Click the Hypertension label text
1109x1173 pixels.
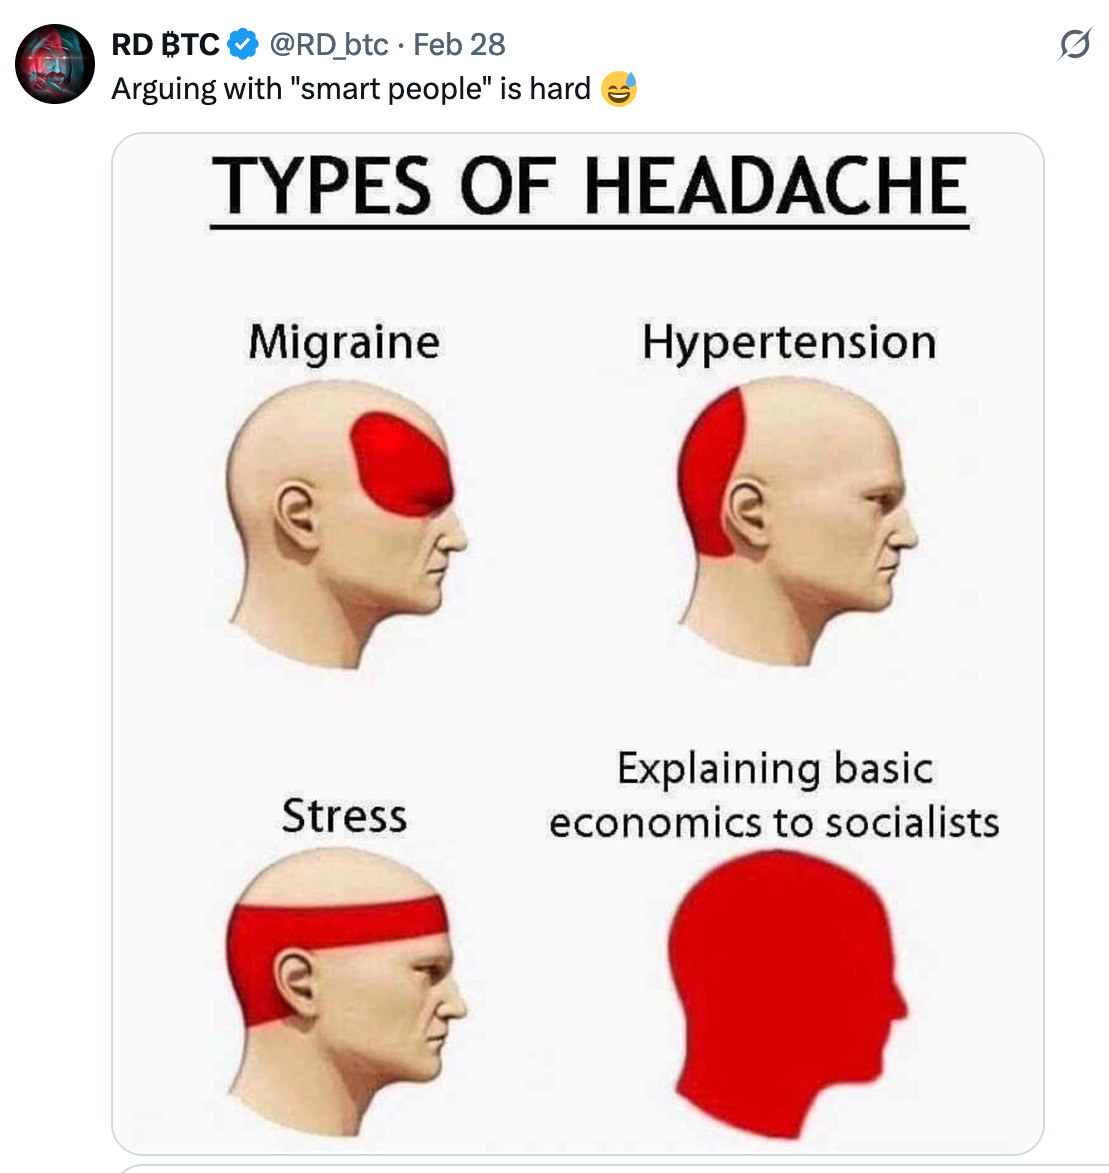pyautogui.click(x=789, y=343)
